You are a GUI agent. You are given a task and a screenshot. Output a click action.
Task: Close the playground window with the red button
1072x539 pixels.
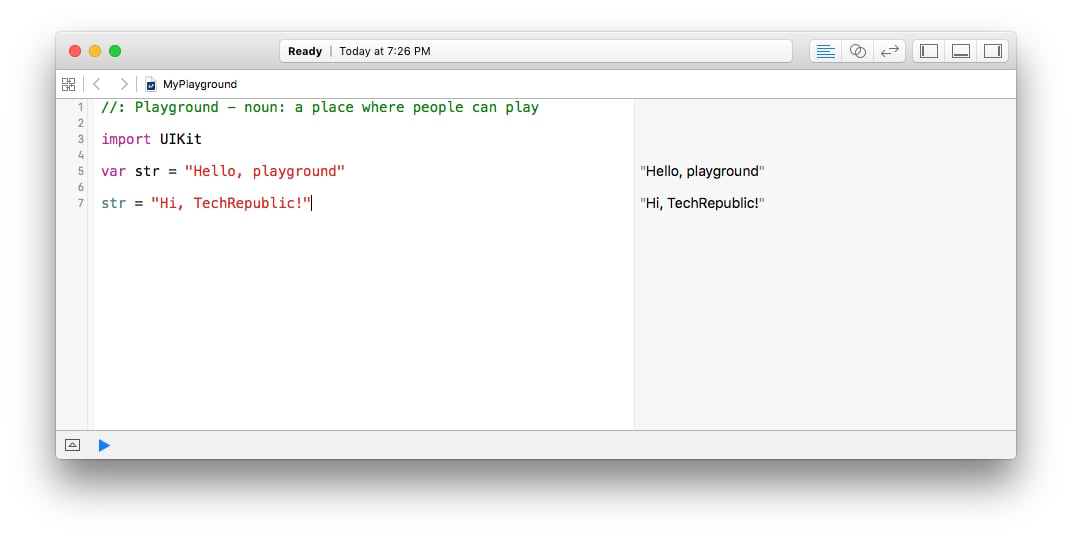click(x=75, y=51)
